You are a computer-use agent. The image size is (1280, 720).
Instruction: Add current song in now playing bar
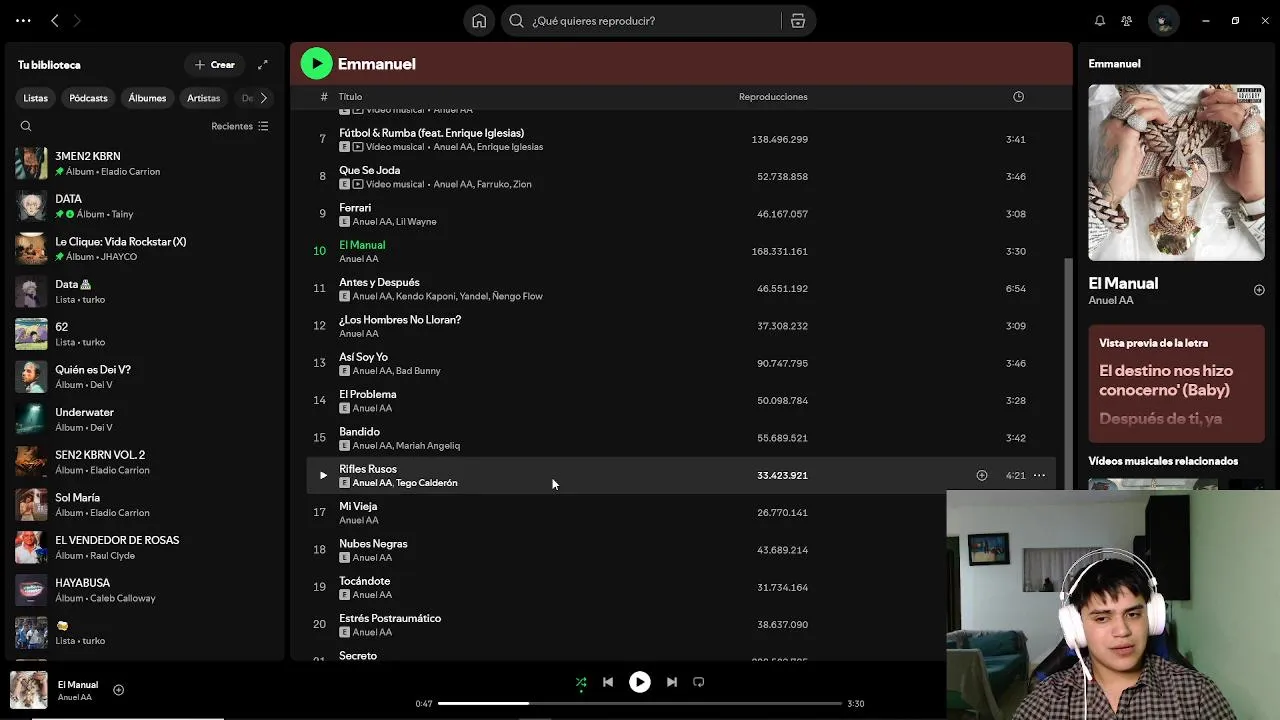[x=118, y=690]
